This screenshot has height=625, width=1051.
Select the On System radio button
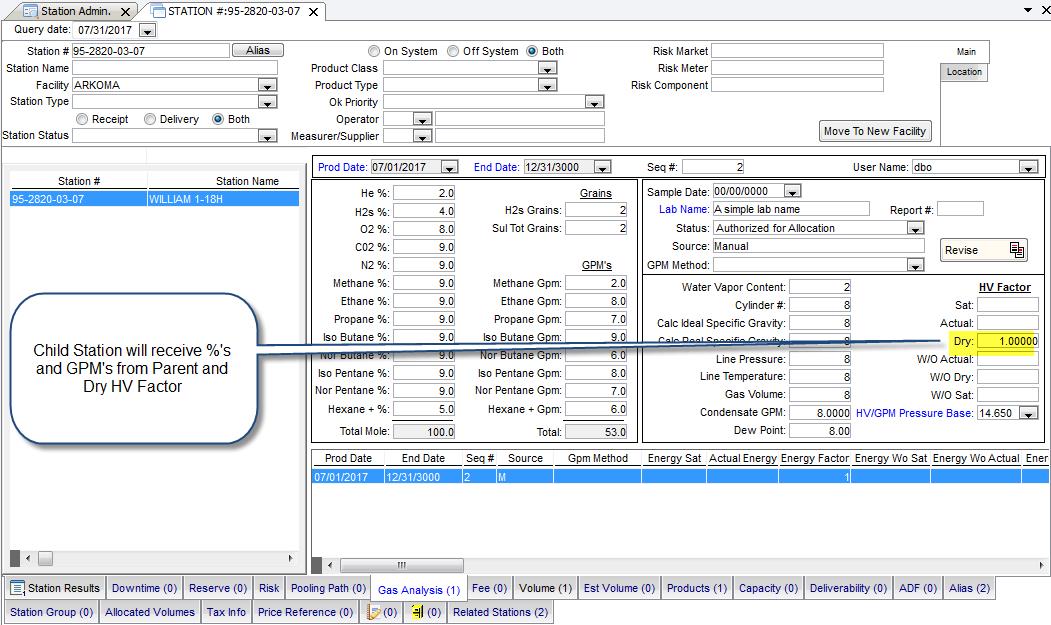click(374, 51)
